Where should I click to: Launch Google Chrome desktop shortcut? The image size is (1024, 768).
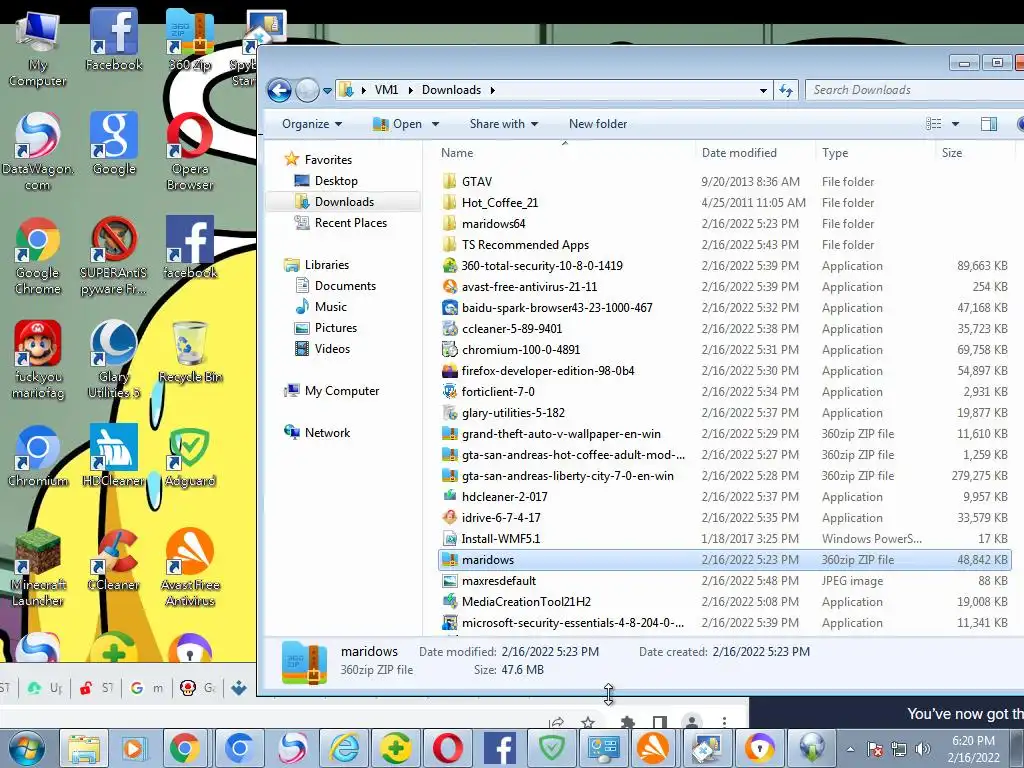[37, 256]
